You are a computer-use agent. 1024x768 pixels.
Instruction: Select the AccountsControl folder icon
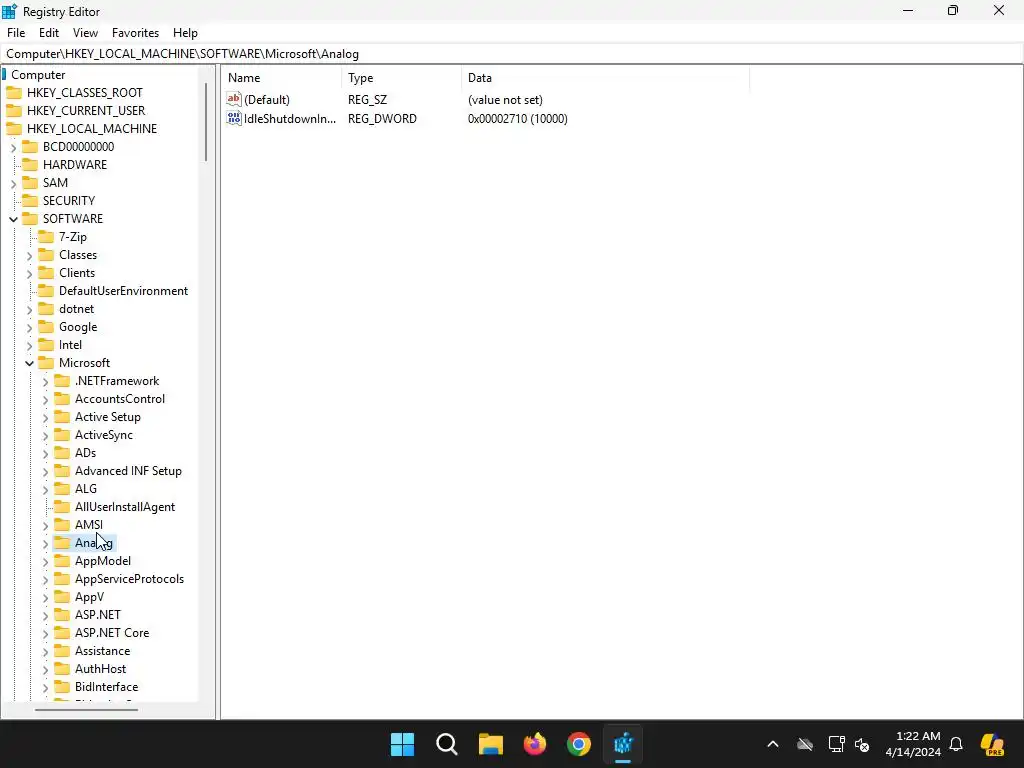point(62,398)
